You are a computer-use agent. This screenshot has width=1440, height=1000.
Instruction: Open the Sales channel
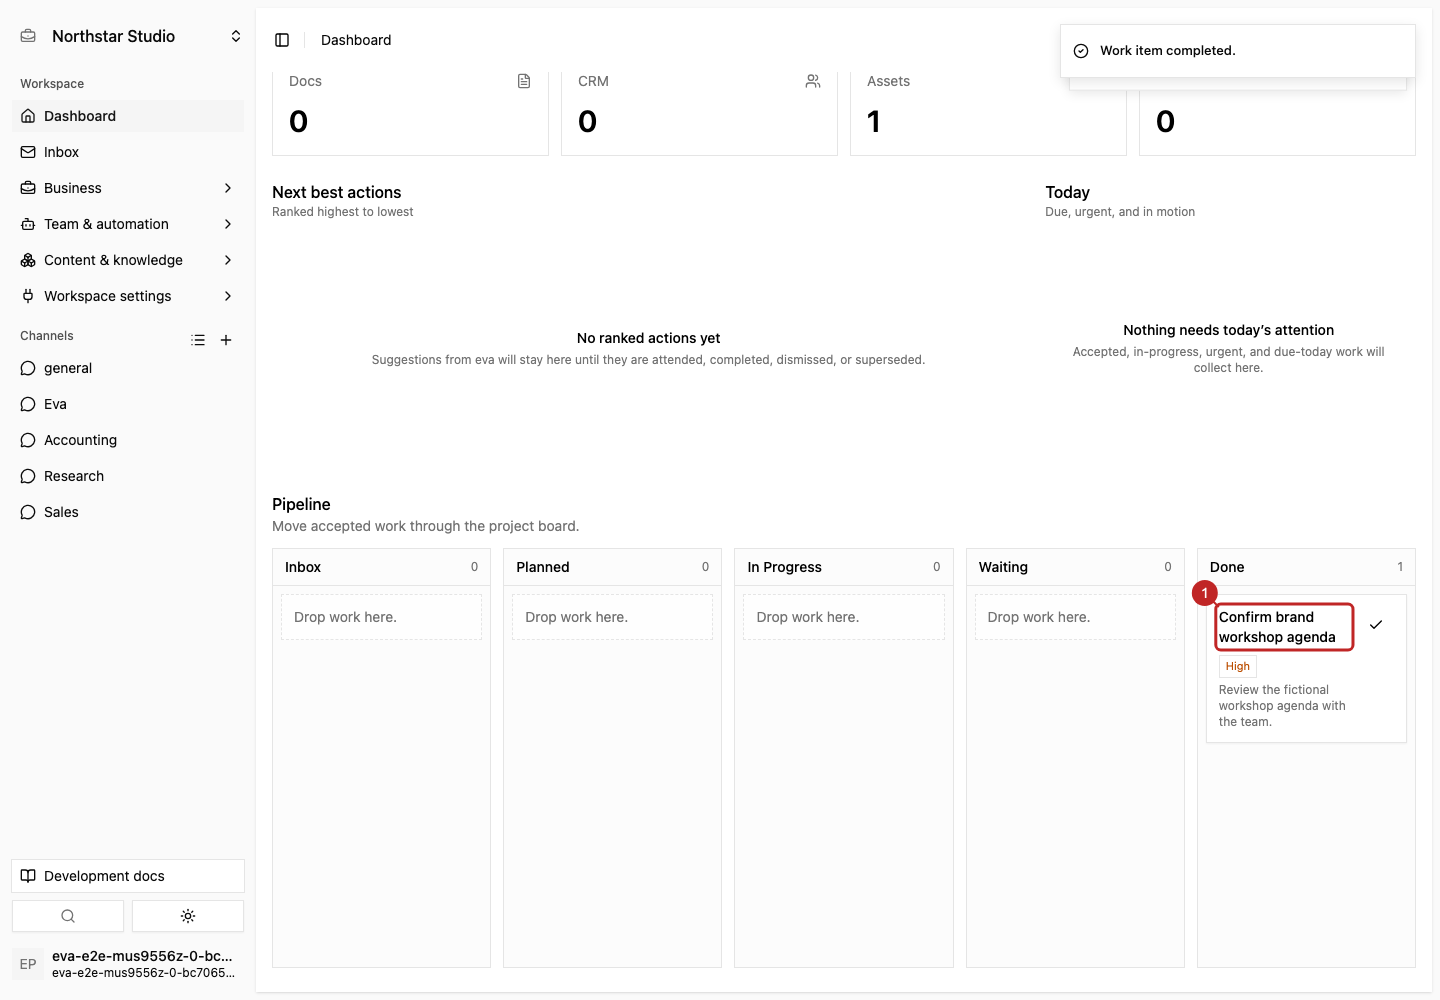128,512
